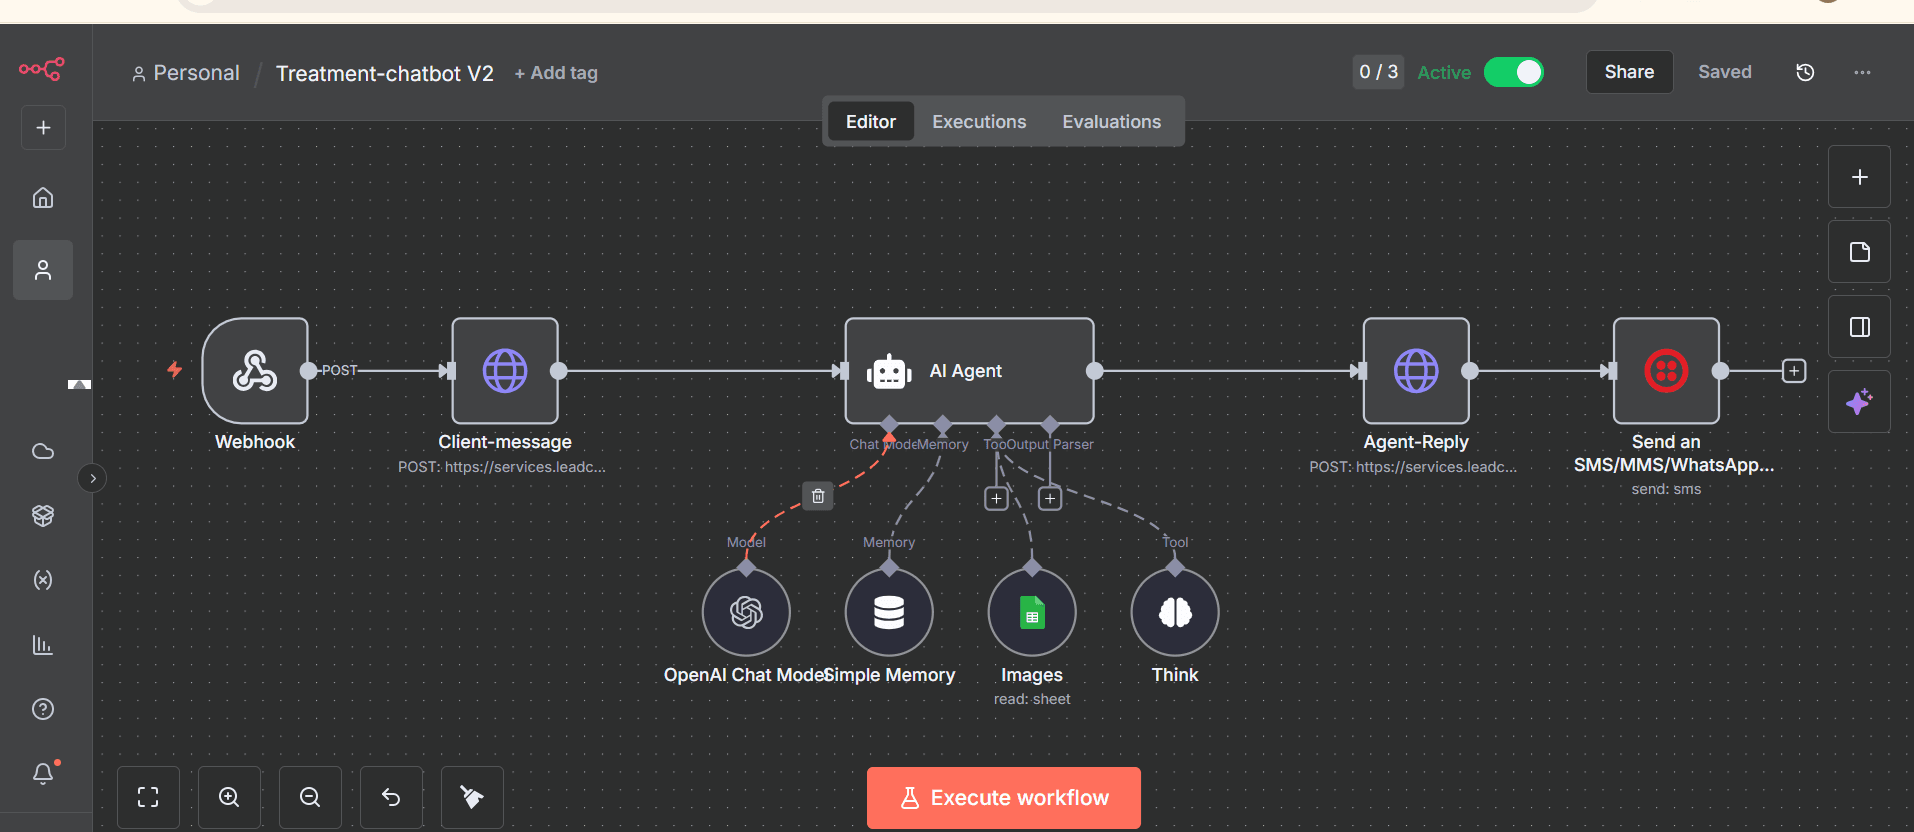1914x832 pixels.
Task: Open the Personal section in sidebar
Action: [43, 270]
